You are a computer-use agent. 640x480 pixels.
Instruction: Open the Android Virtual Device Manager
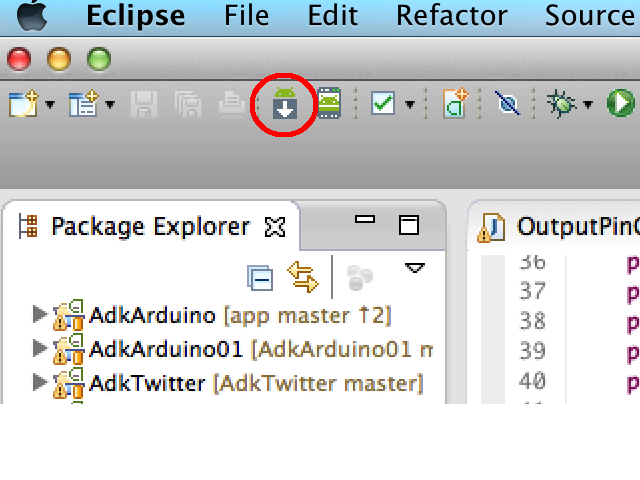click(329, 103)
